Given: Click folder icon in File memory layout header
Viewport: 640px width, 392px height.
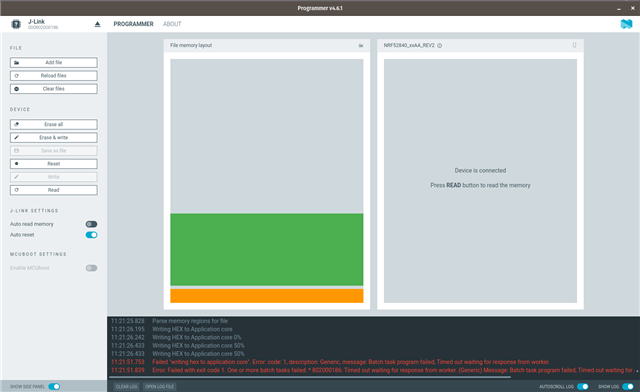Looking at the screenshot, I should click(361, 45).
